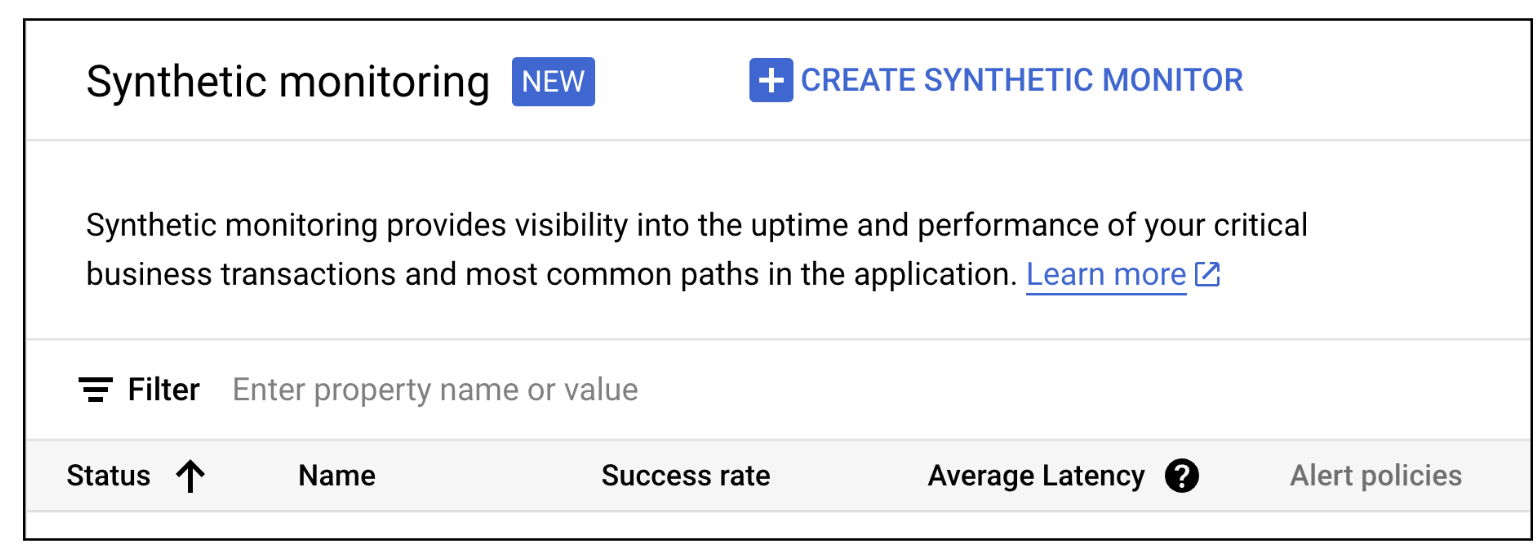Image resolution: width=1538 pixels, height=556 pixels.
Task: Click the empty table area below Success rate
Action: pos(685,526)
